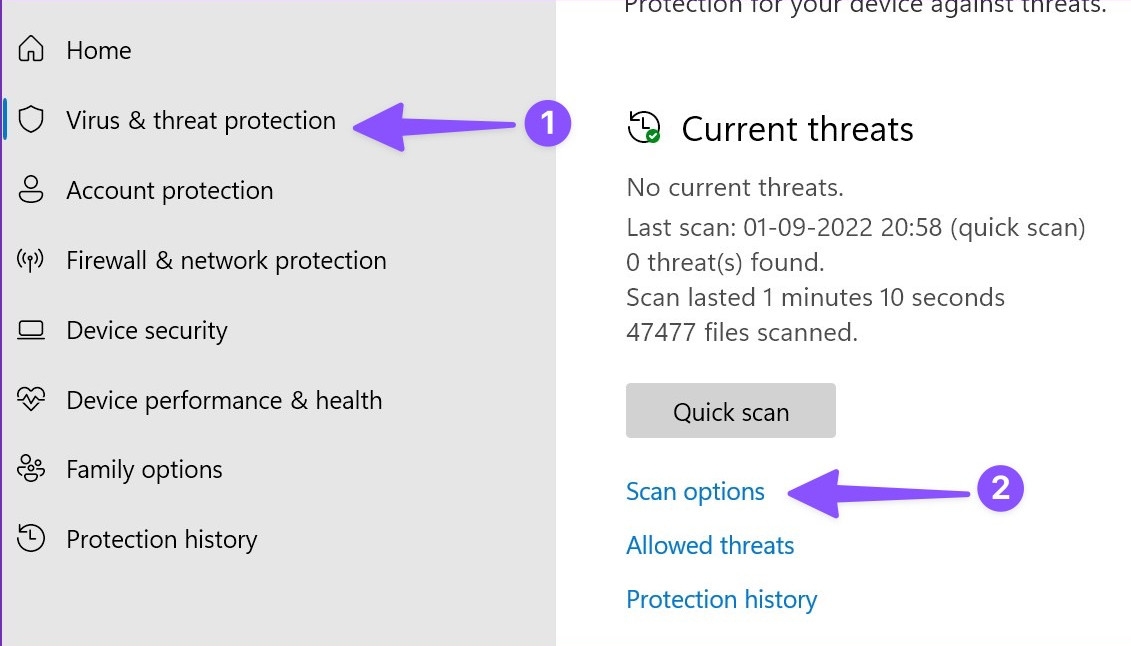Click the Family options people icon

(32, 469)
